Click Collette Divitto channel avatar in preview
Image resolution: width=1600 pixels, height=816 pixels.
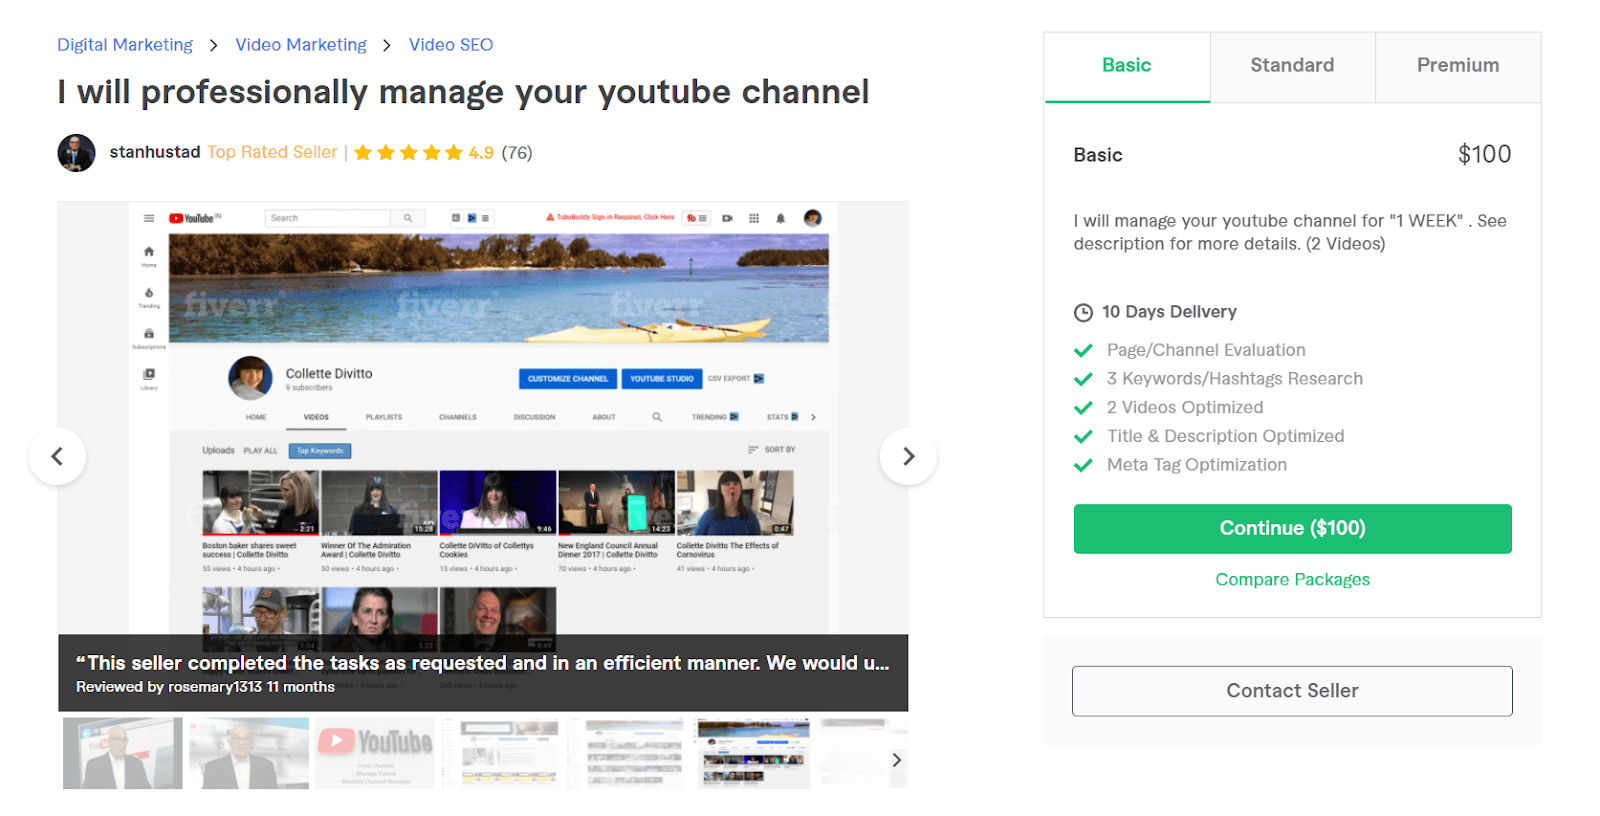pos(250,378)
